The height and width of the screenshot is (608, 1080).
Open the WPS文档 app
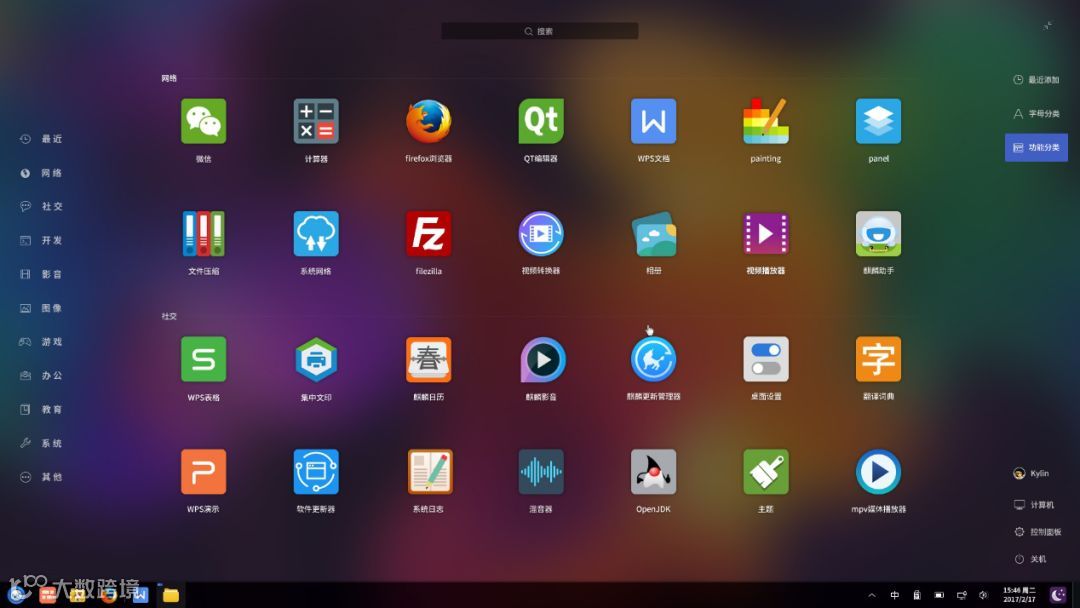[653, 121]
